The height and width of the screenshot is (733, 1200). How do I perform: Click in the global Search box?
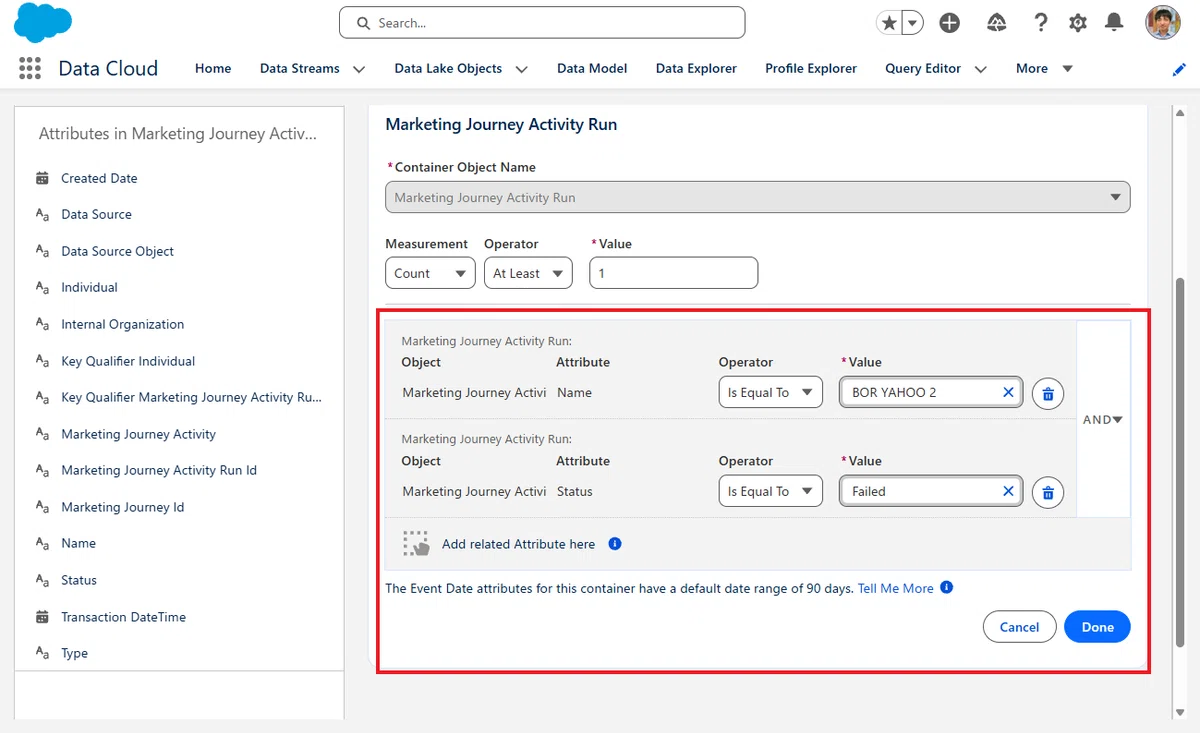pyautogui.click(x=542, y=23)
